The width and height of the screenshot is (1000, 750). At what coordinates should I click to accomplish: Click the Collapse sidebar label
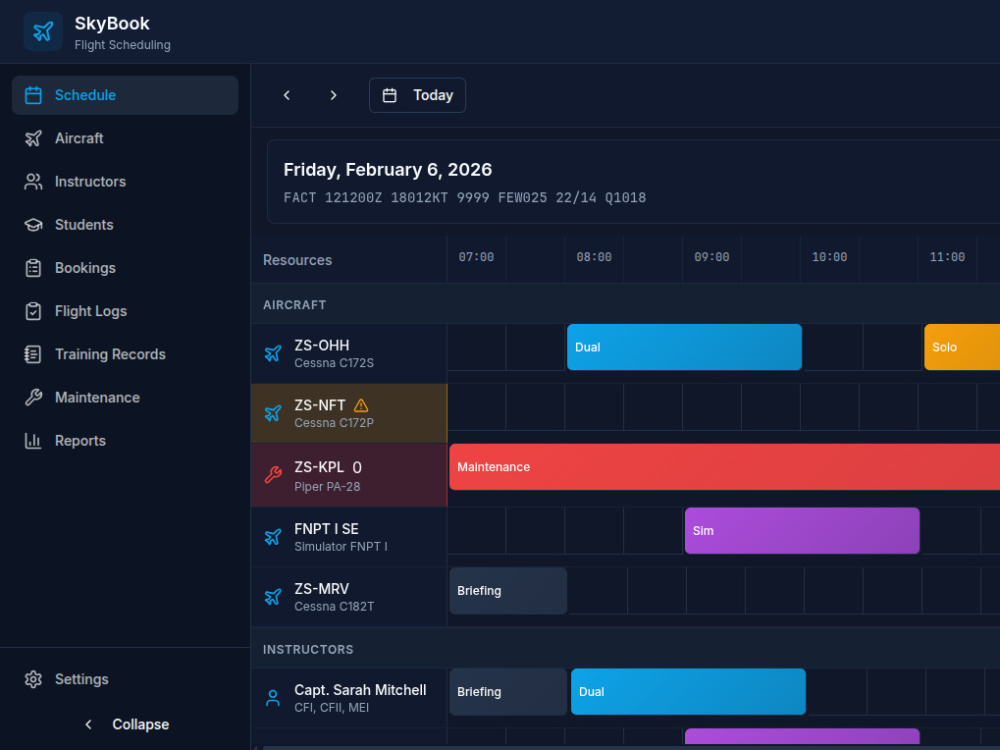[140, 724]
